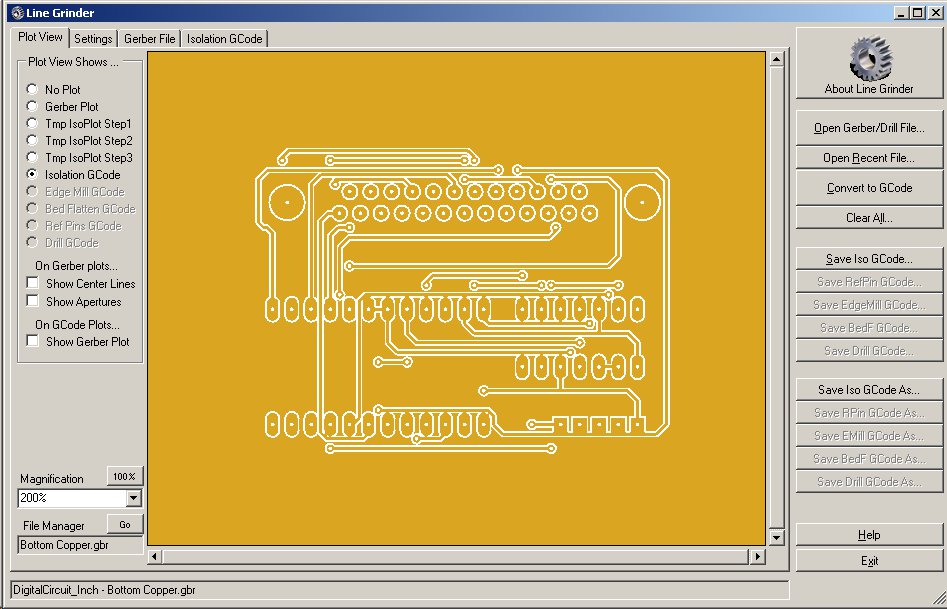Switch to the Settings tab

point(93,39)
